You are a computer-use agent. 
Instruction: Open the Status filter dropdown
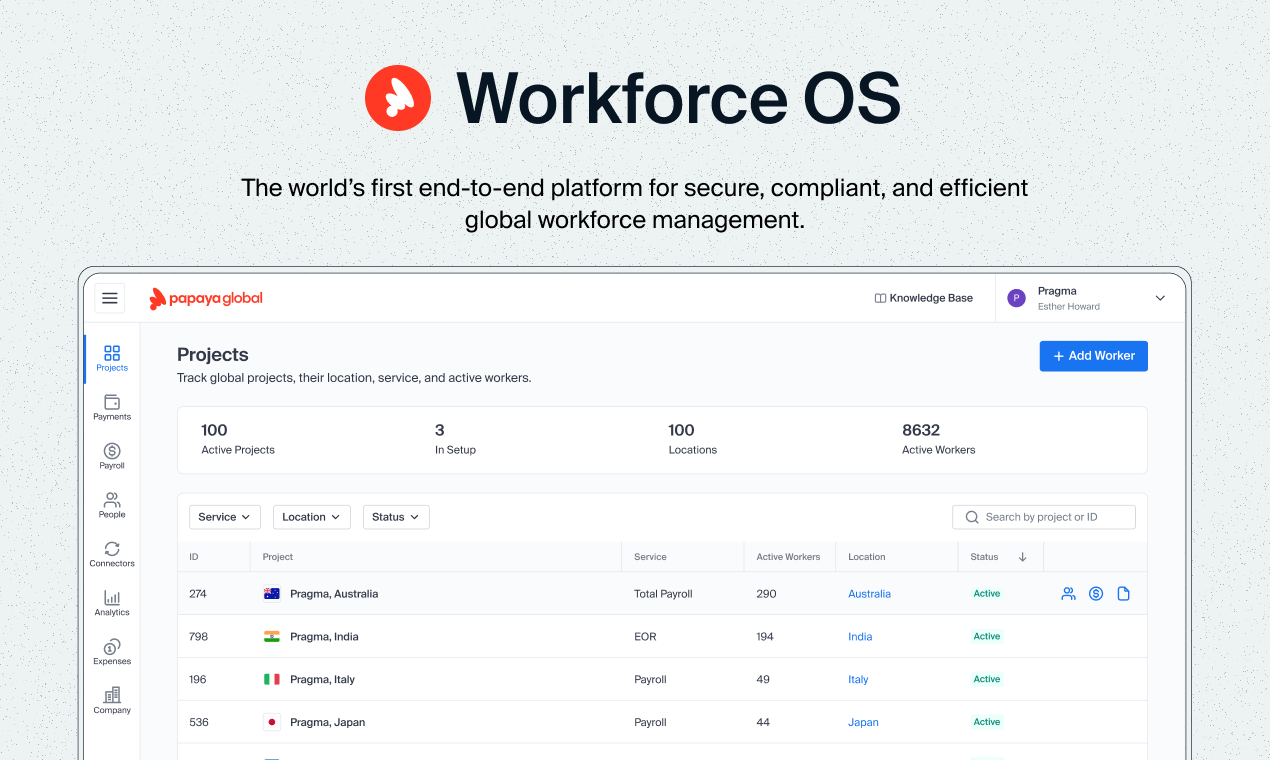[x=396, y=517]
